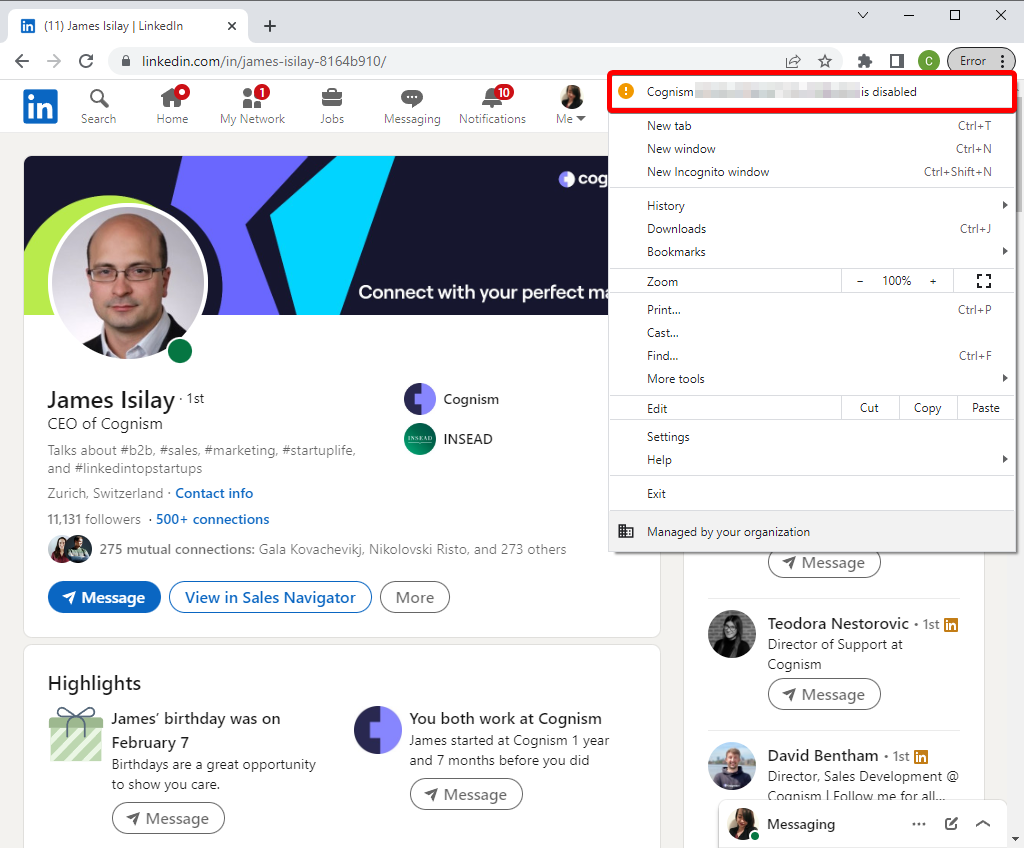Image resolution: width=1024 pixels, height=848 pixels.
Task: Open David Bentham's profile name
Action: [x=823, y=756]
